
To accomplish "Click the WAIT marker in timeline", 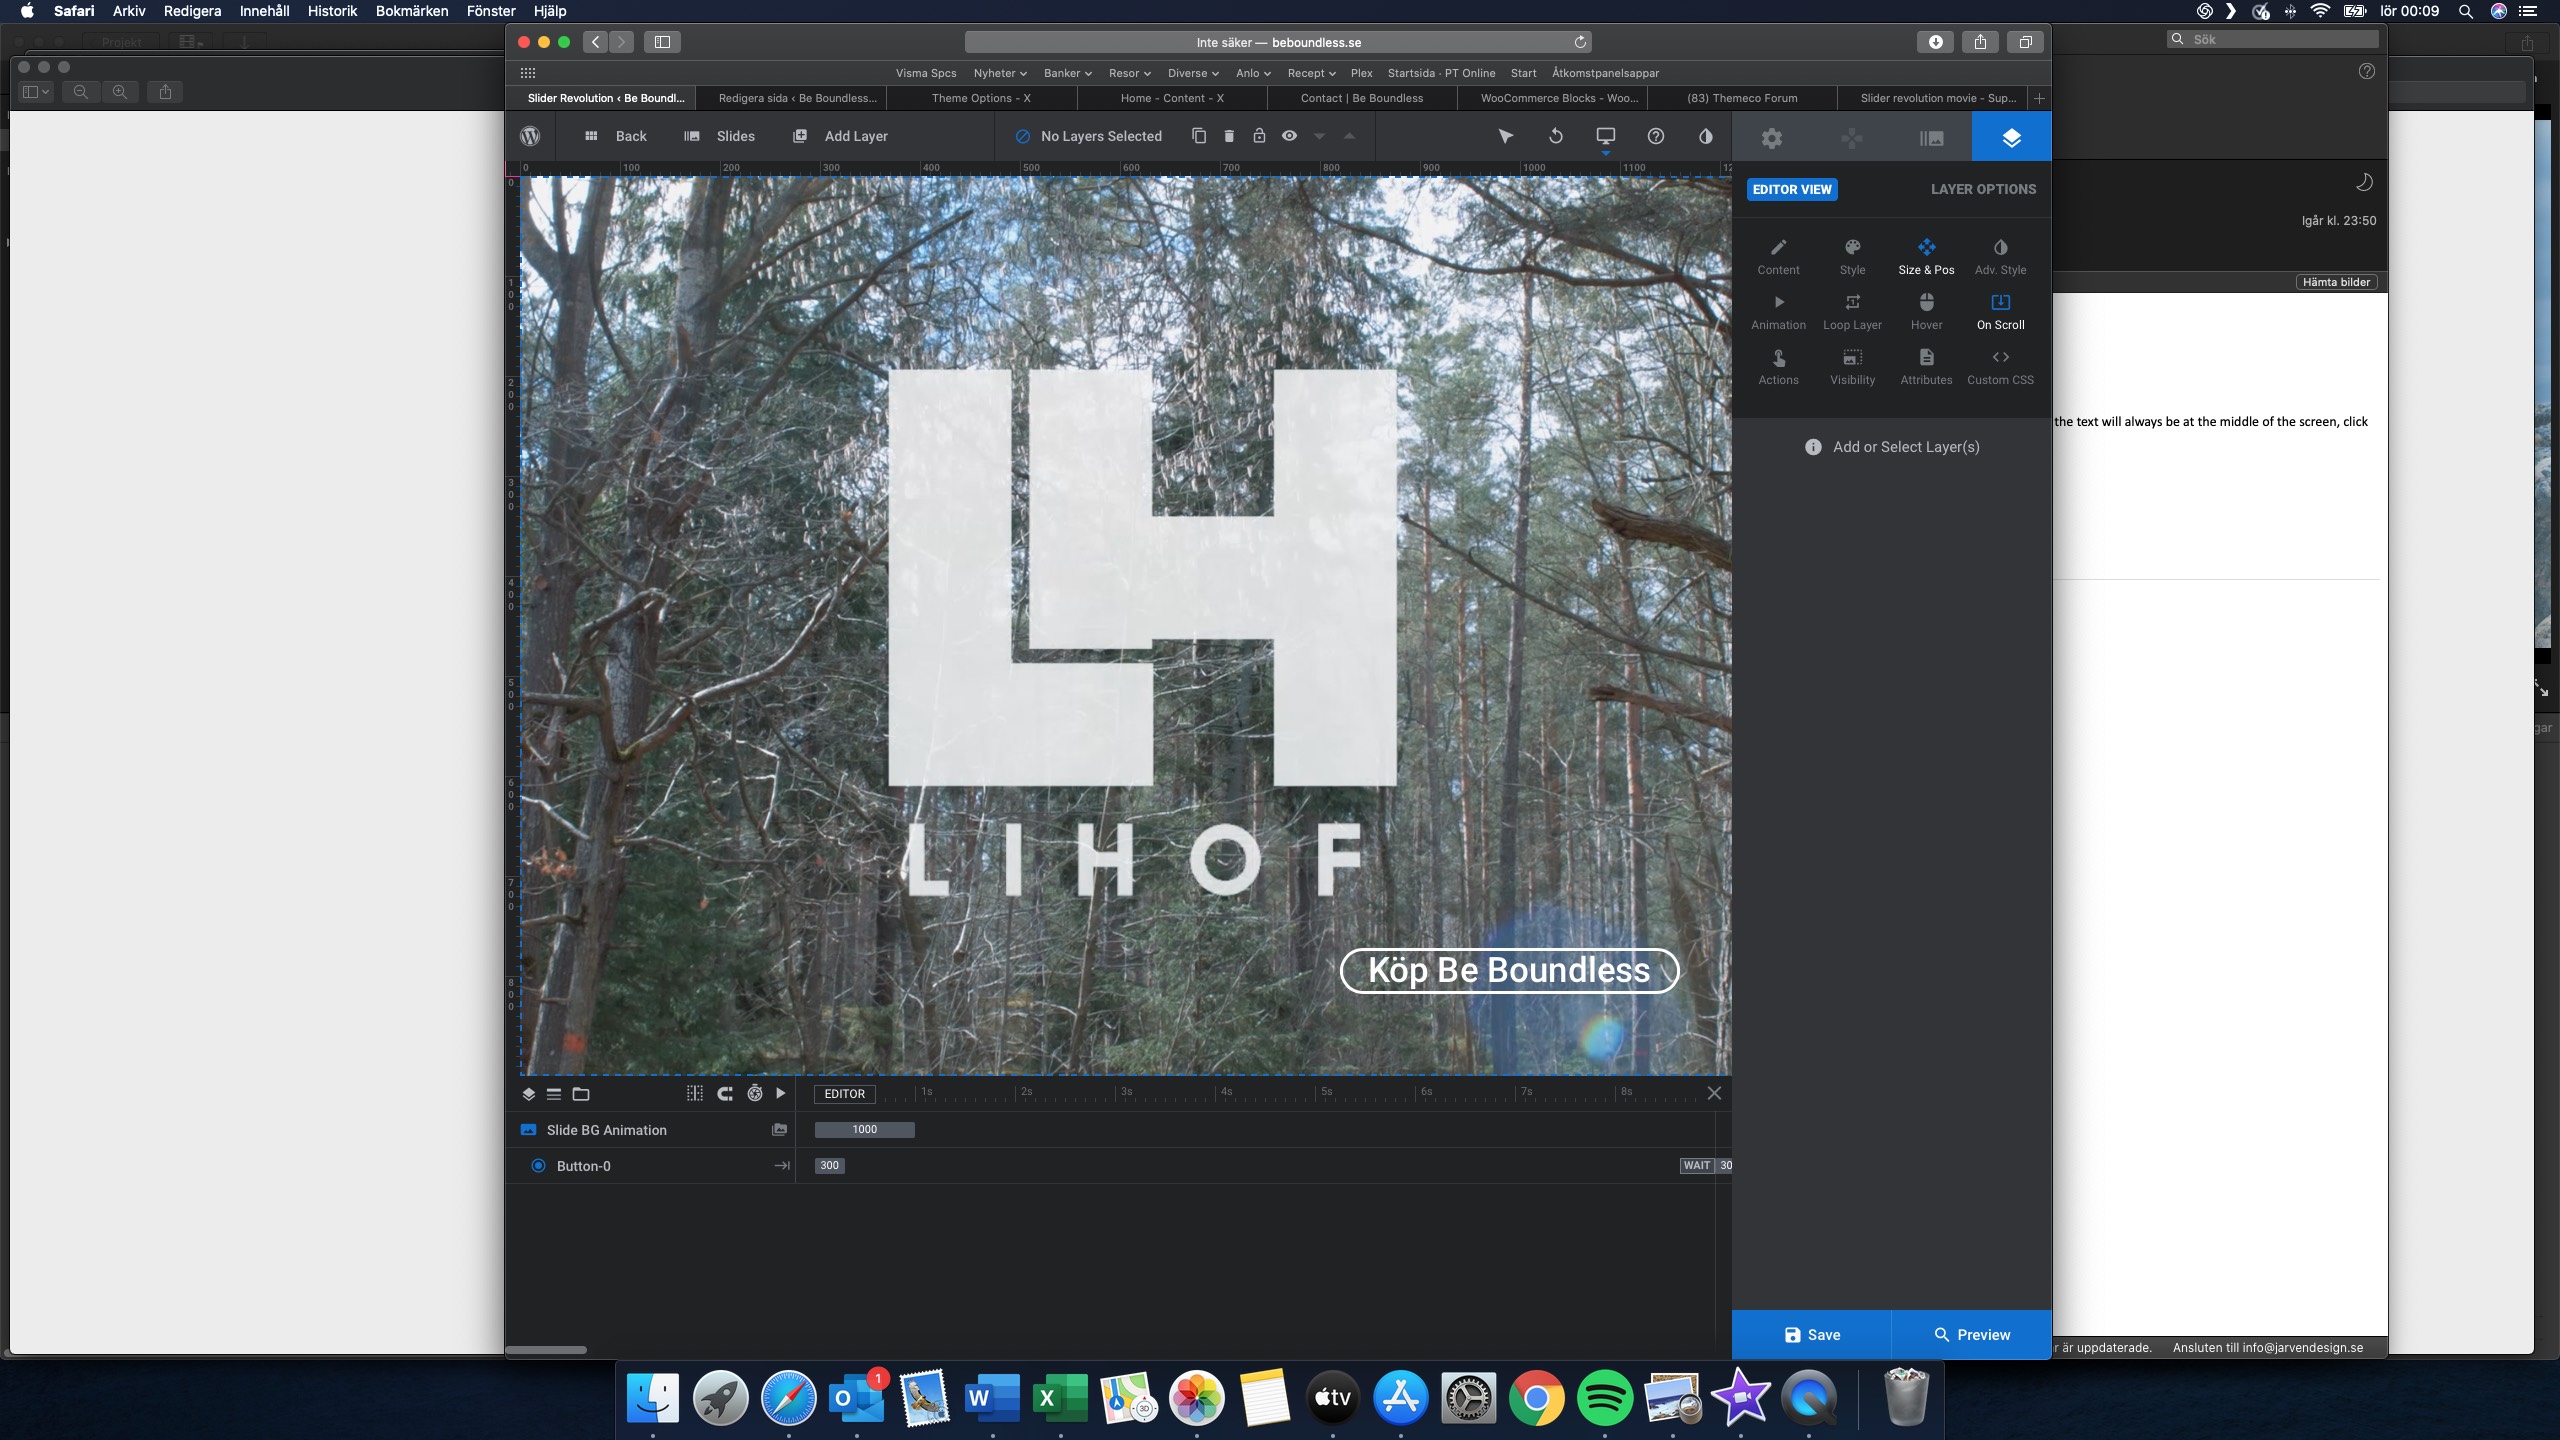I will tap(1697, 1166).
